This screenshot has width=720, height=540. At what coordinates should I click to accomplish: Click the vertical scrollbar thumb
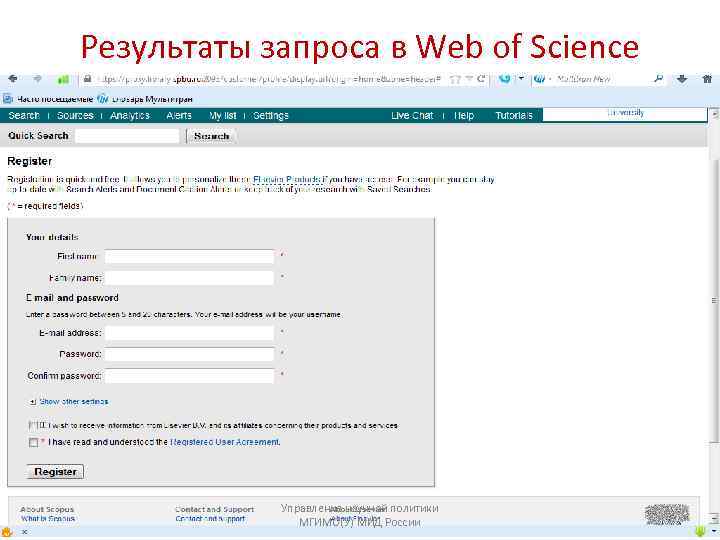click(x=714, y=301)
